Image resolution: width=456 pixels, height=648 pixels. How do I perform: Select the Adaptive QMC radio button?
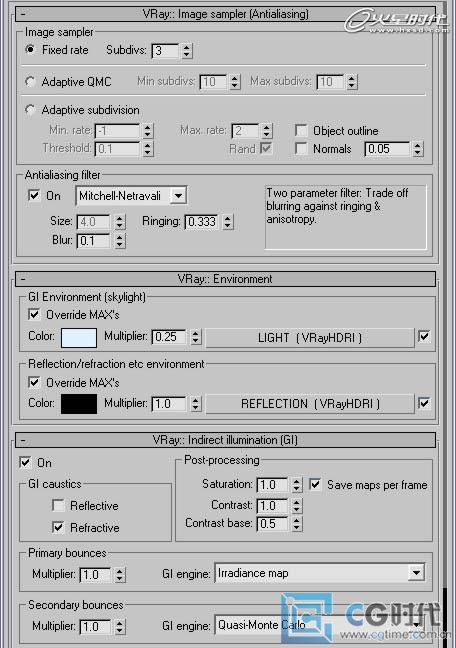[x=30, y=81]
